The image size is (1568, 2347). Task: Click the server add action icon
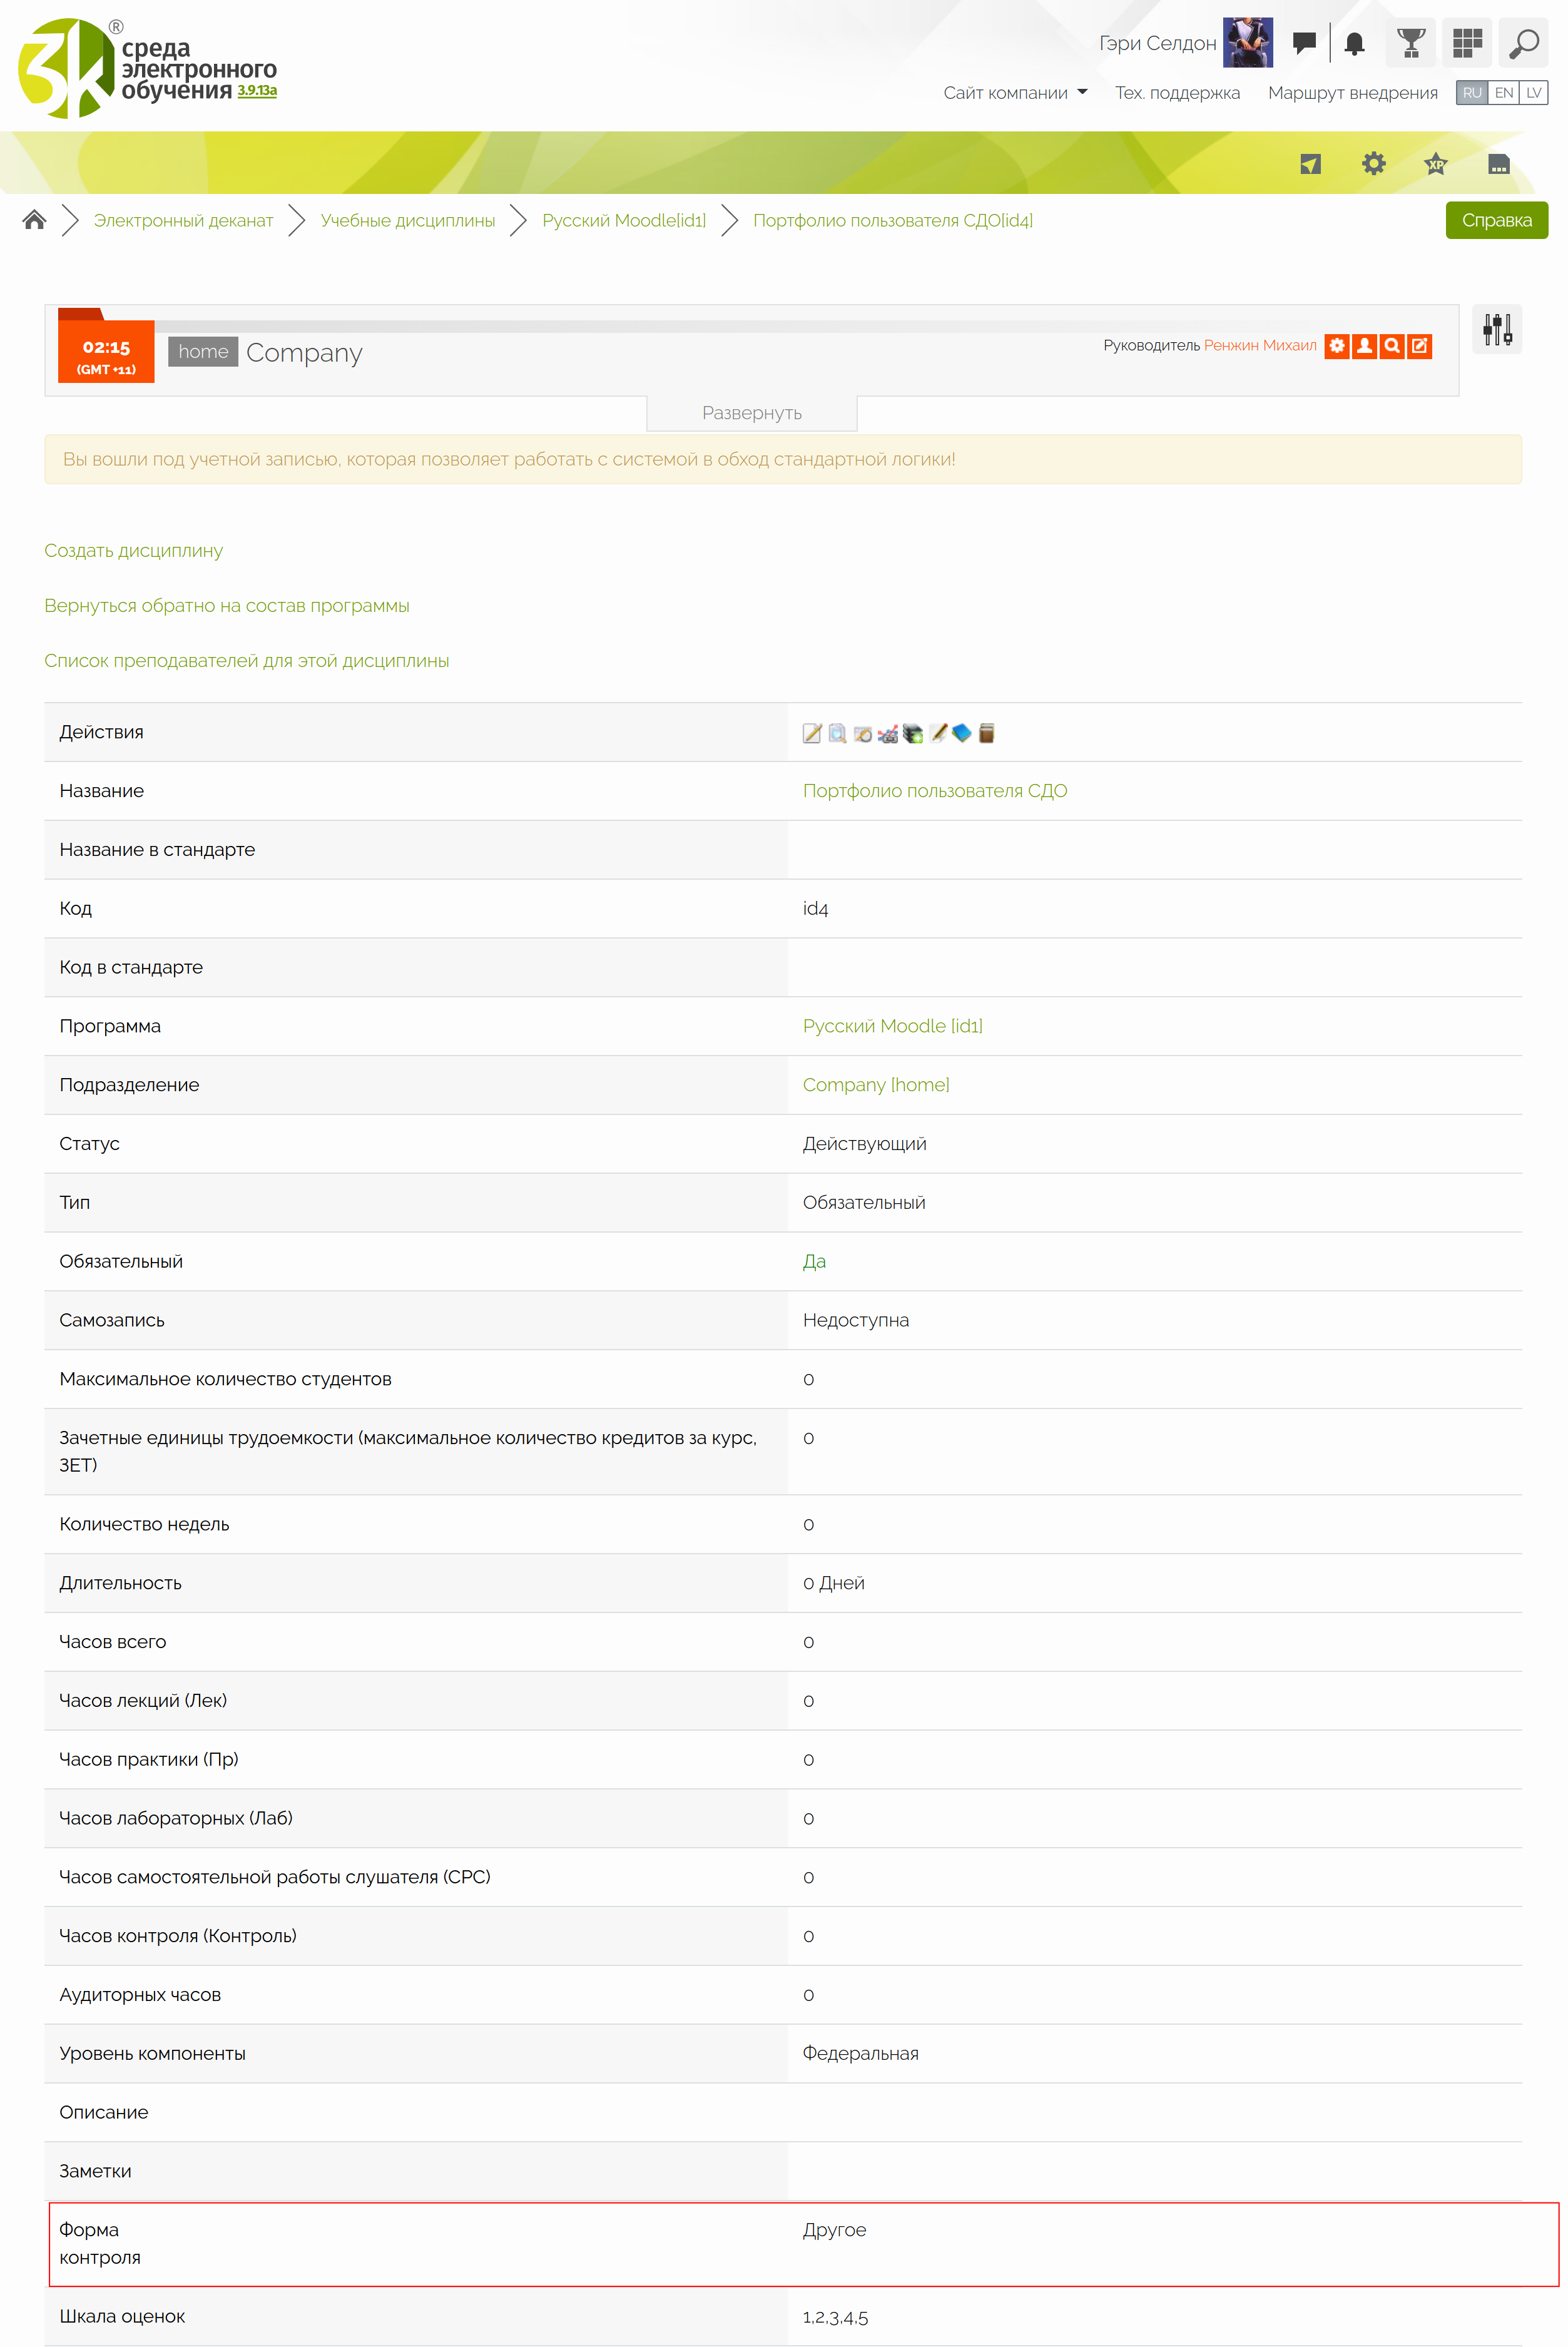coord(913,734)
